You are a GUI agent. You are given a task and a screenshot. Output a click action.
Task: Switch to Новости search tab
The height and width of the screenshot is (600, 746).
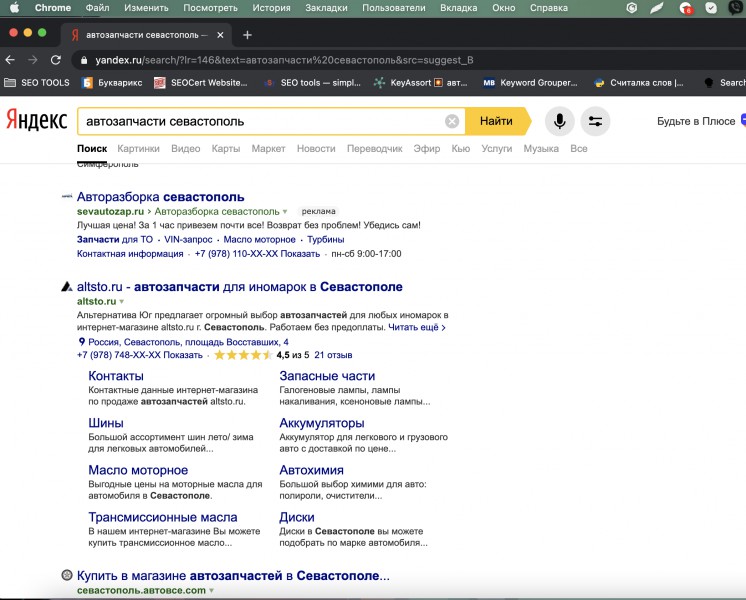[316, 148]
